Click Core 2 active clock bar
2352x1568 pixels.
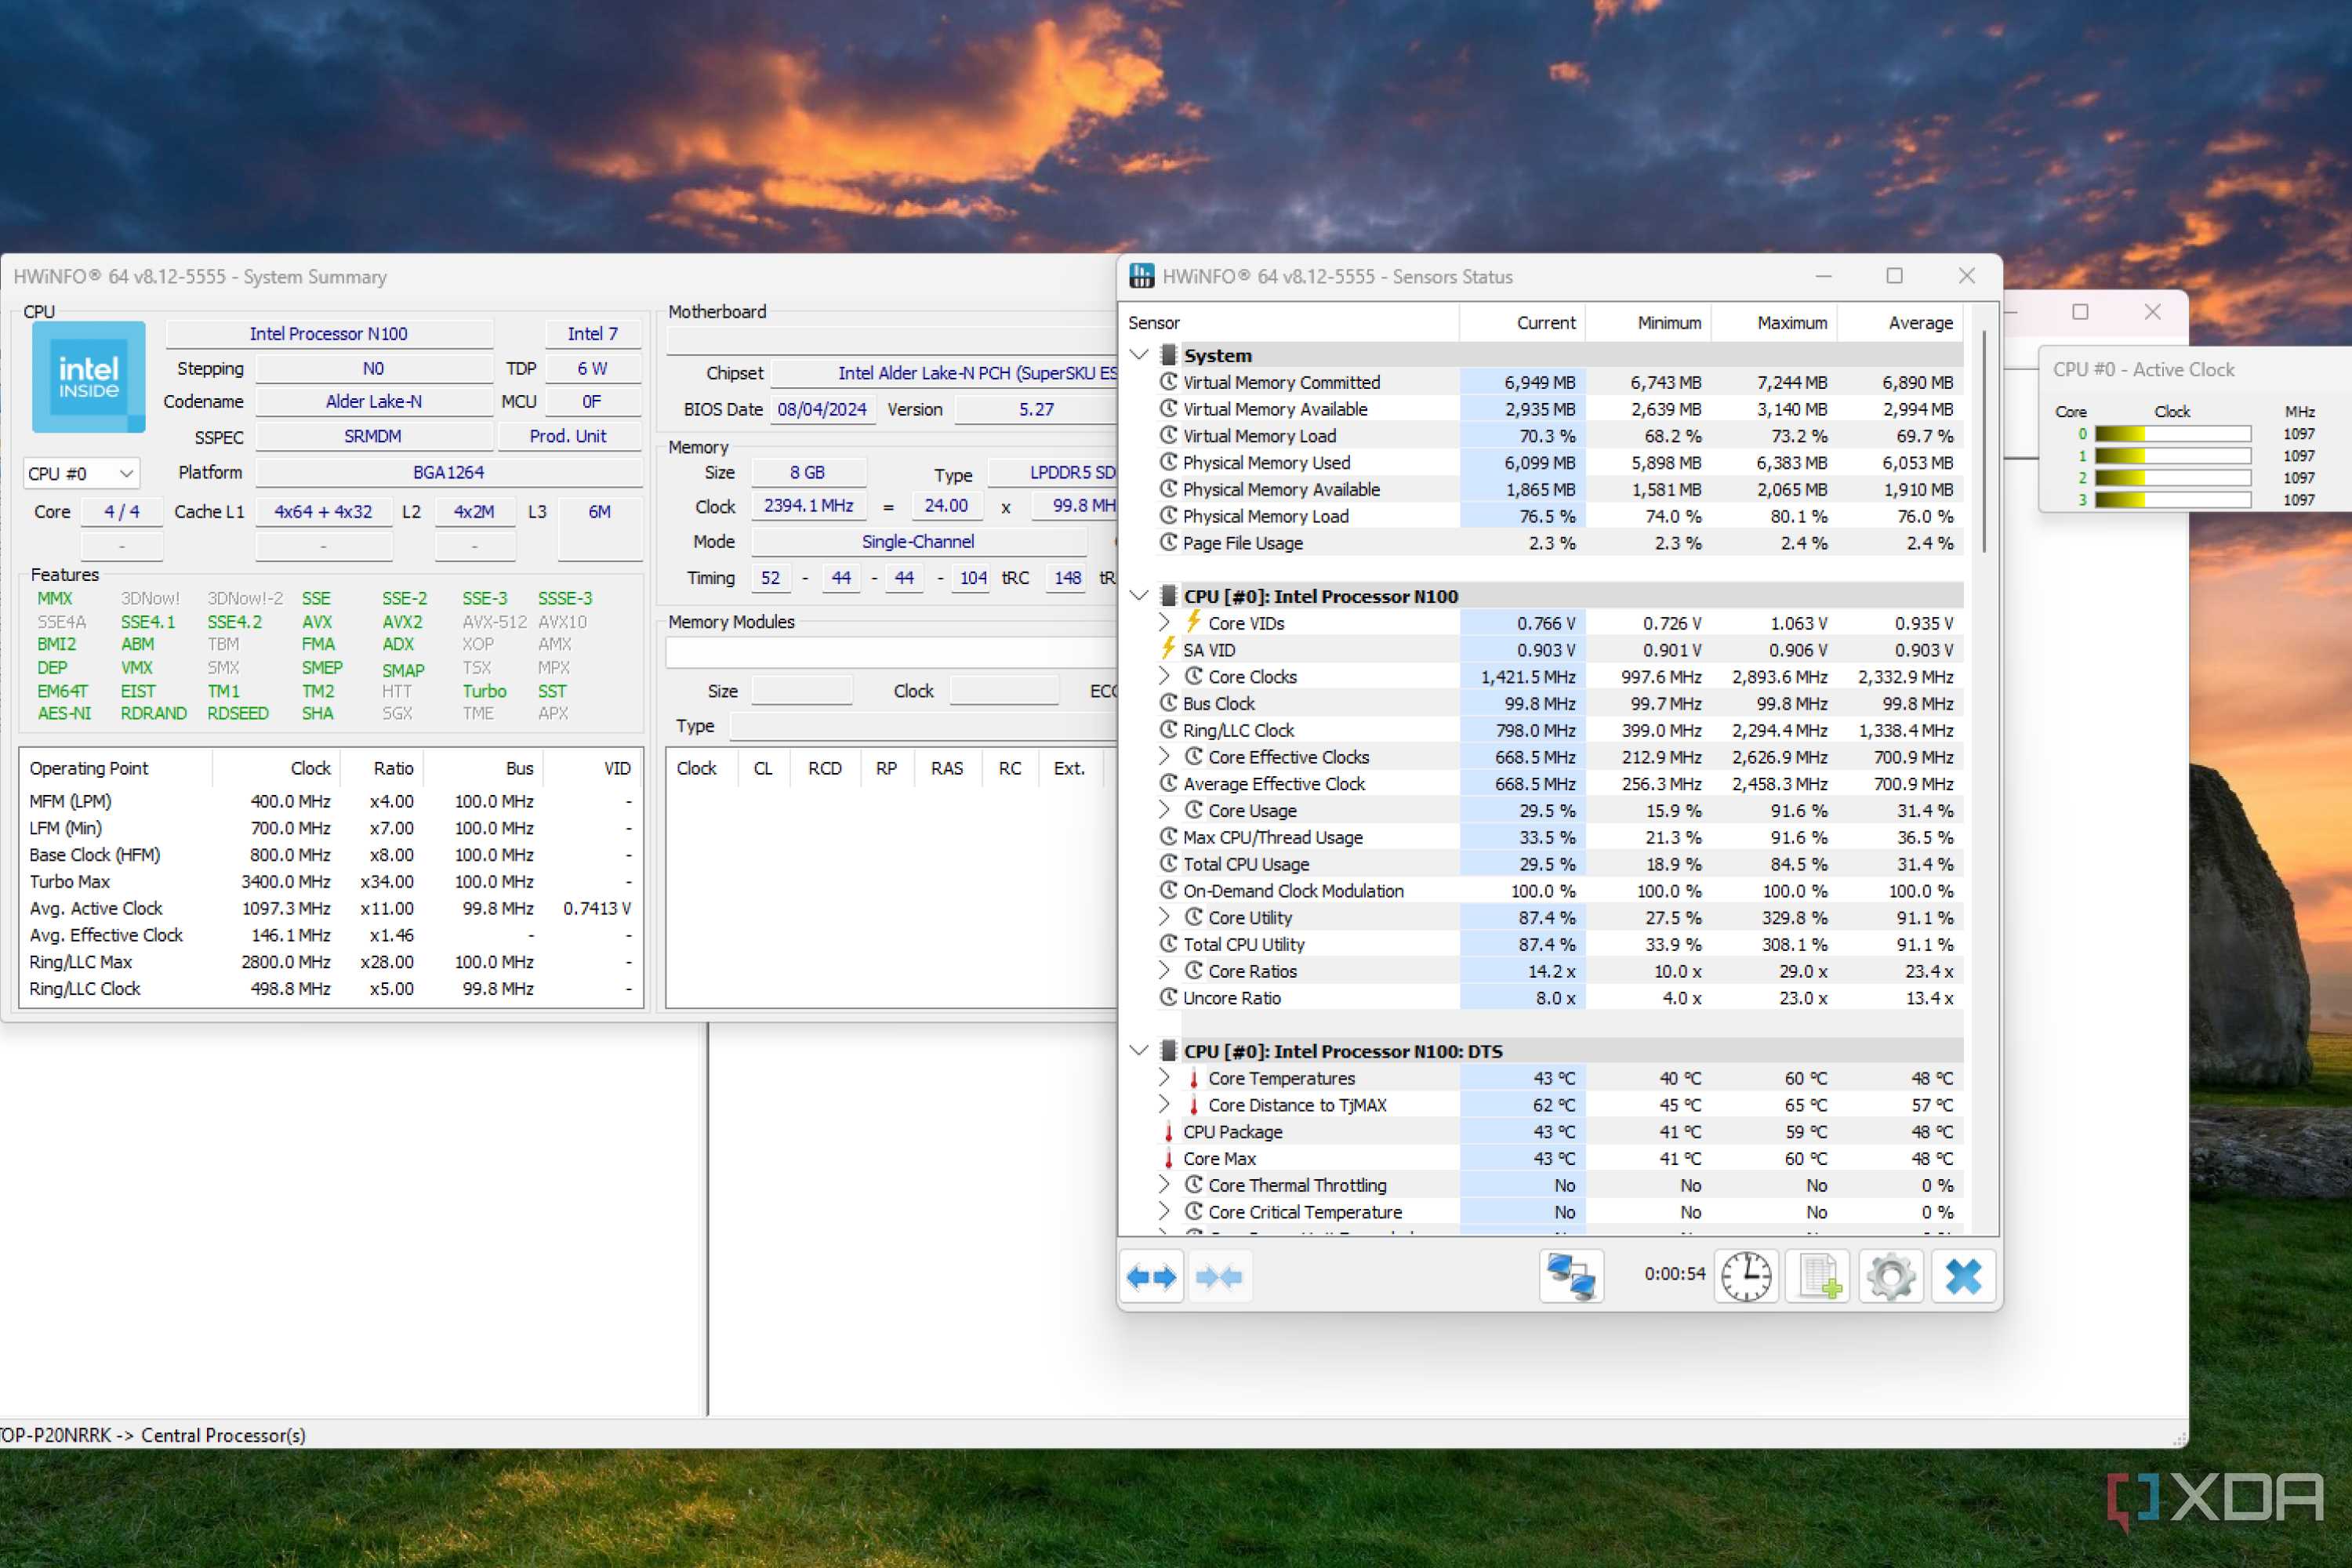pos(2173,478)
